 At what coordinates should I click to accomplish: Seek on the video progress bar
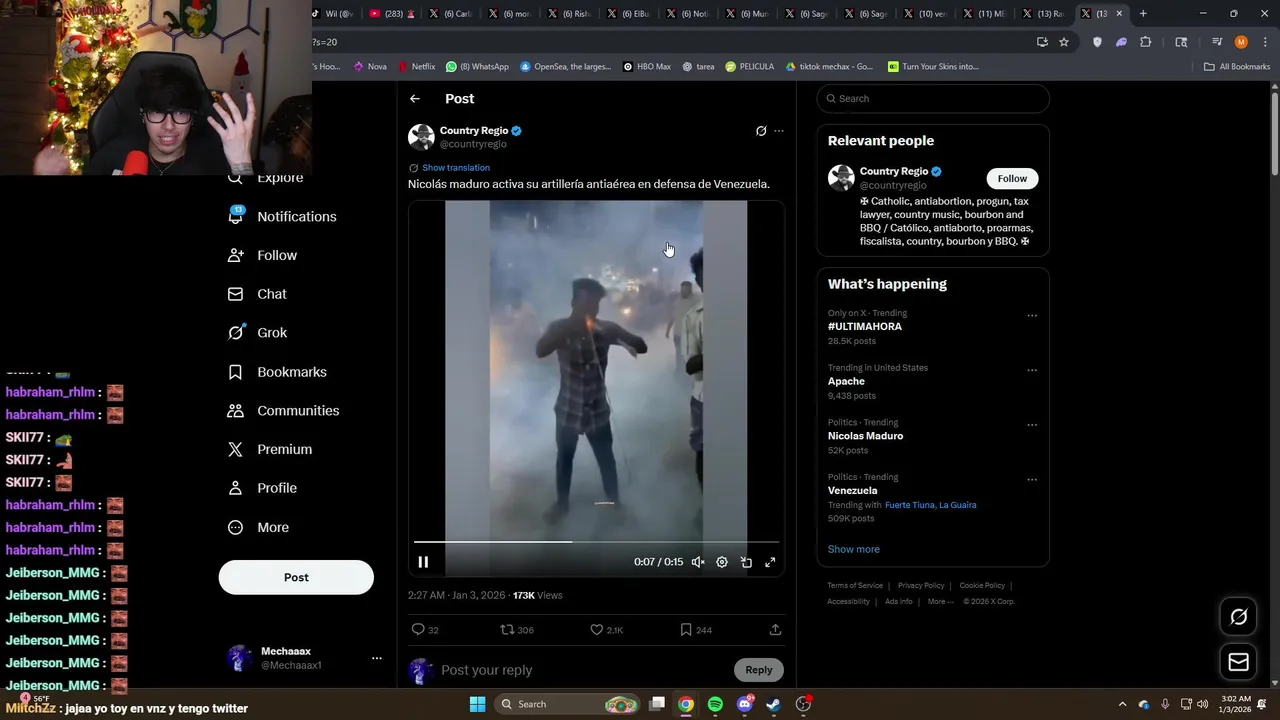[596, 542]
